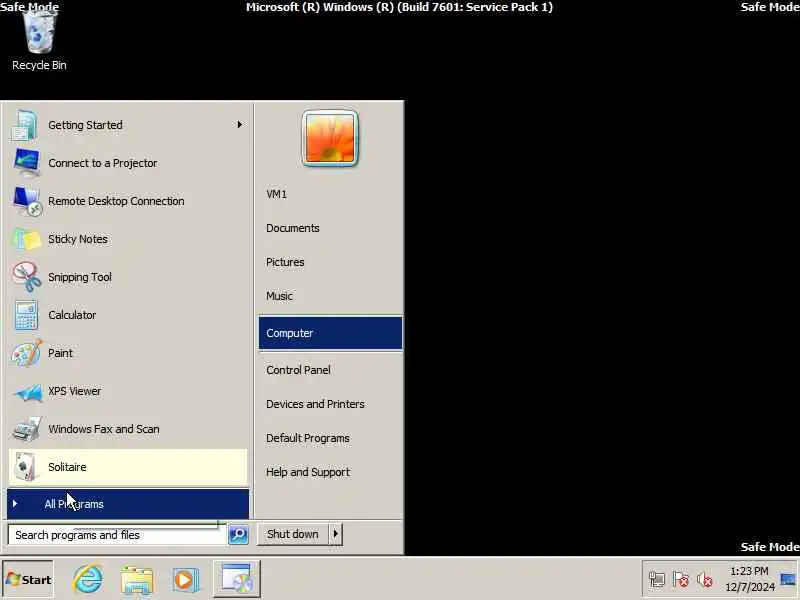Click the volume speaker tray icon
Screen dimensions: 800x600
(x=705, y=579)
